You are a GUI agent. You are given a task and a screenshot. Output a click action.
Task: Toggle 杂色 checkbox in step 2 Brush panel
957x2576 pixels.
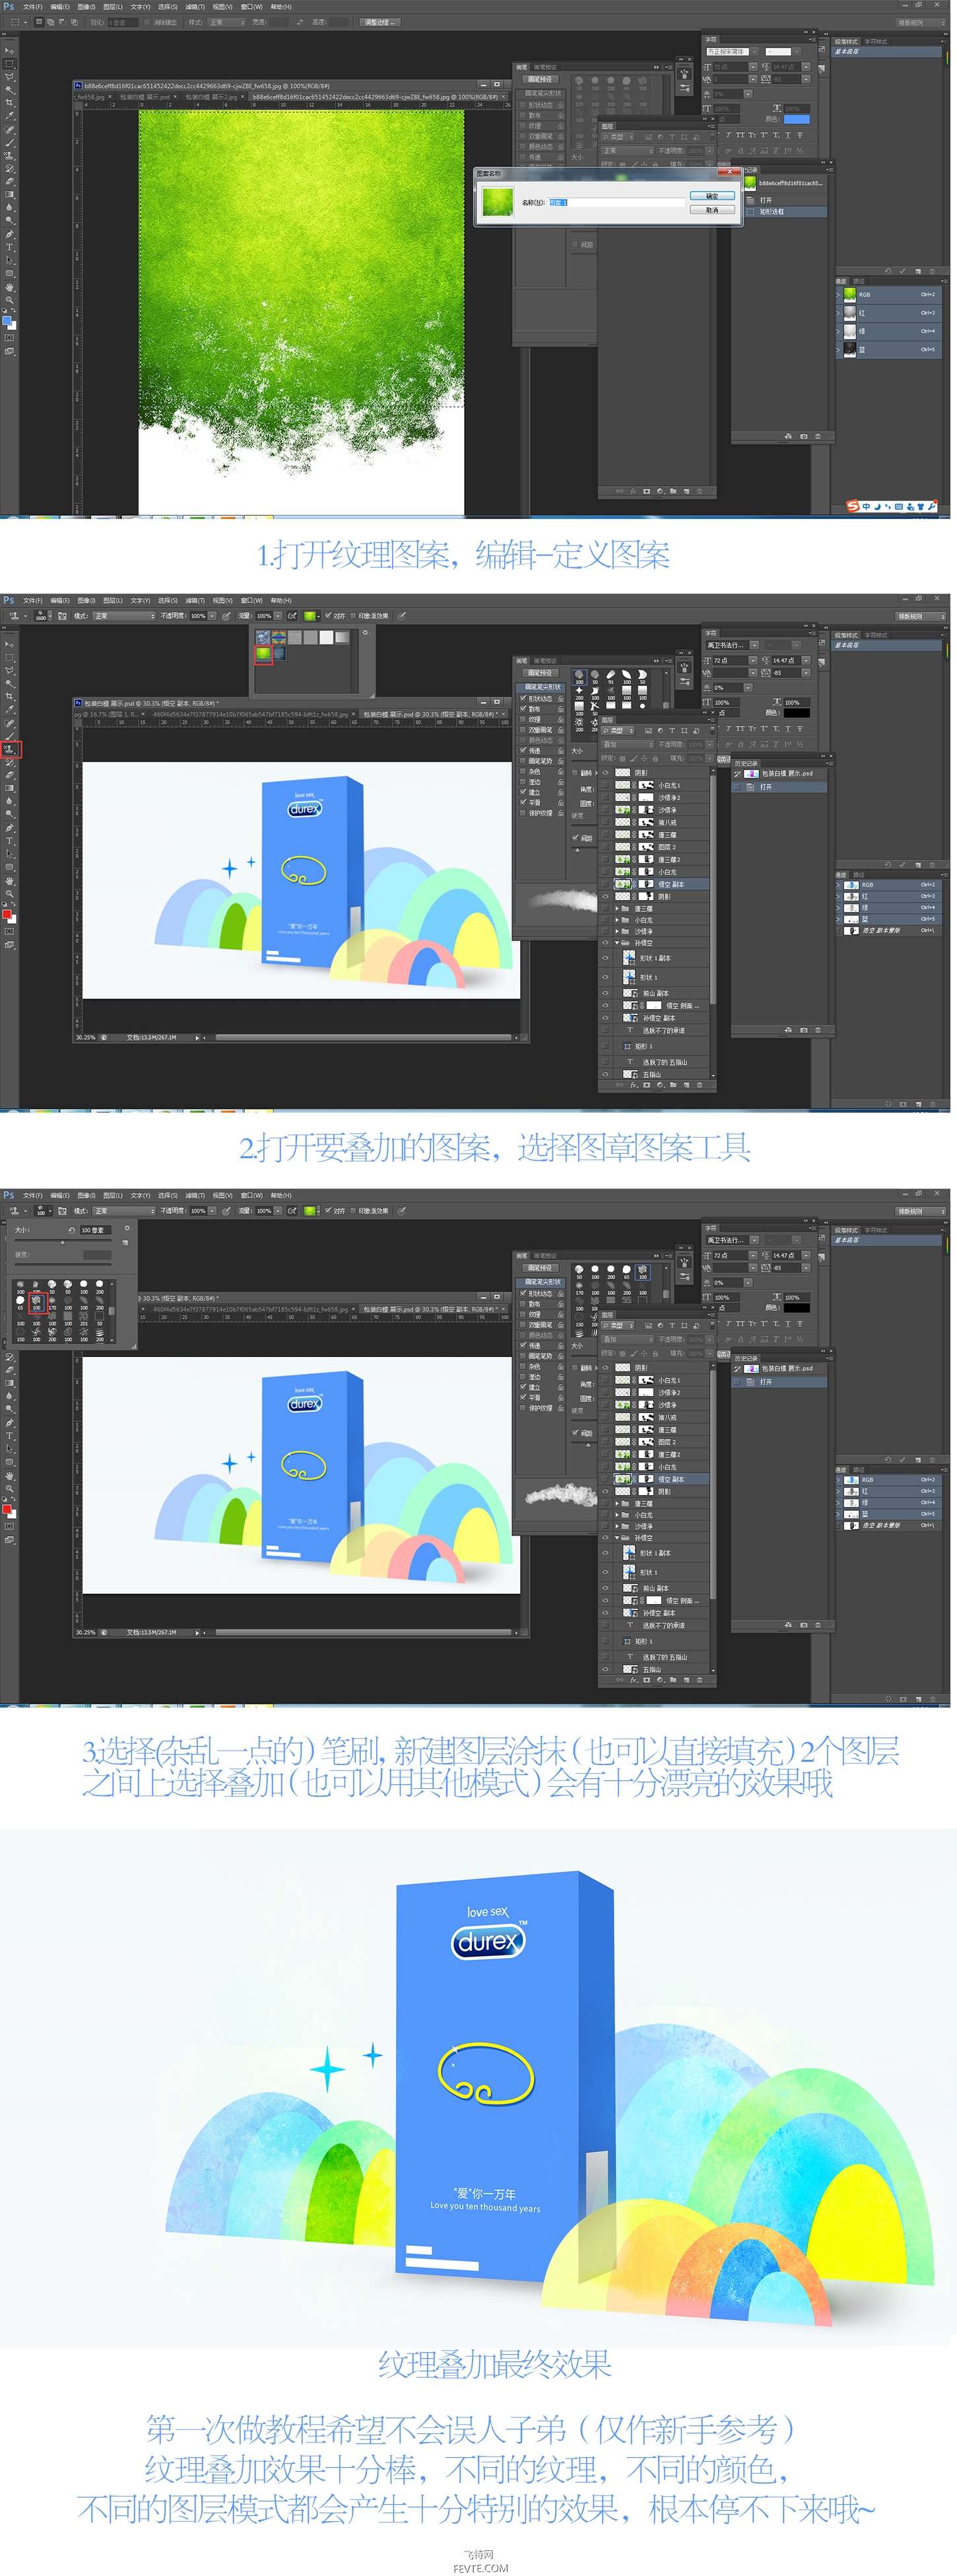(x=523, y=771)
